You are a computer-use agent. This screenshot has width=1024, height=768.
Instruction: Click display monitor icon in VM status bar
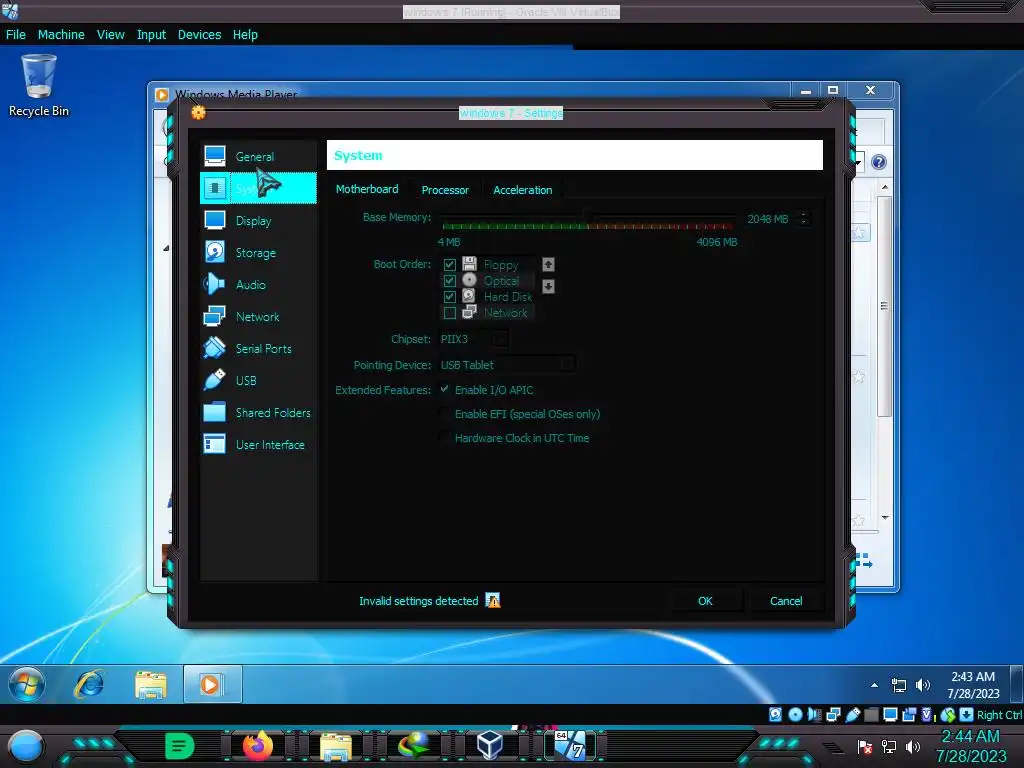click(x=890, y=714)
